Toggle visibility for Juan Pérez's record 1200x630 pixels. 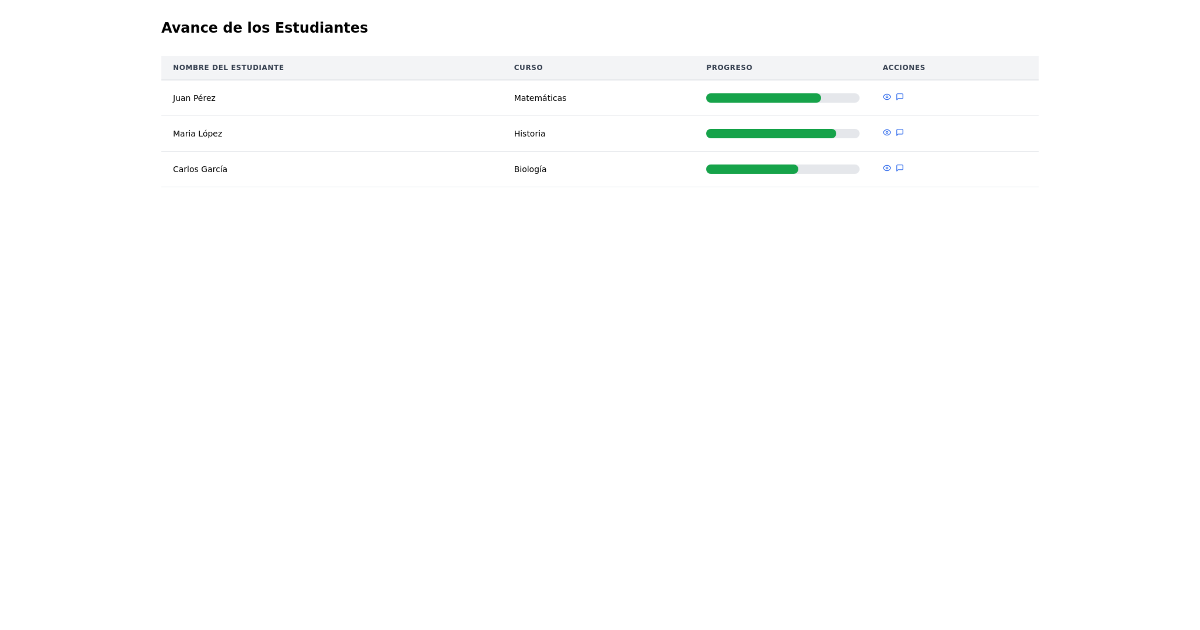point(886,97)
